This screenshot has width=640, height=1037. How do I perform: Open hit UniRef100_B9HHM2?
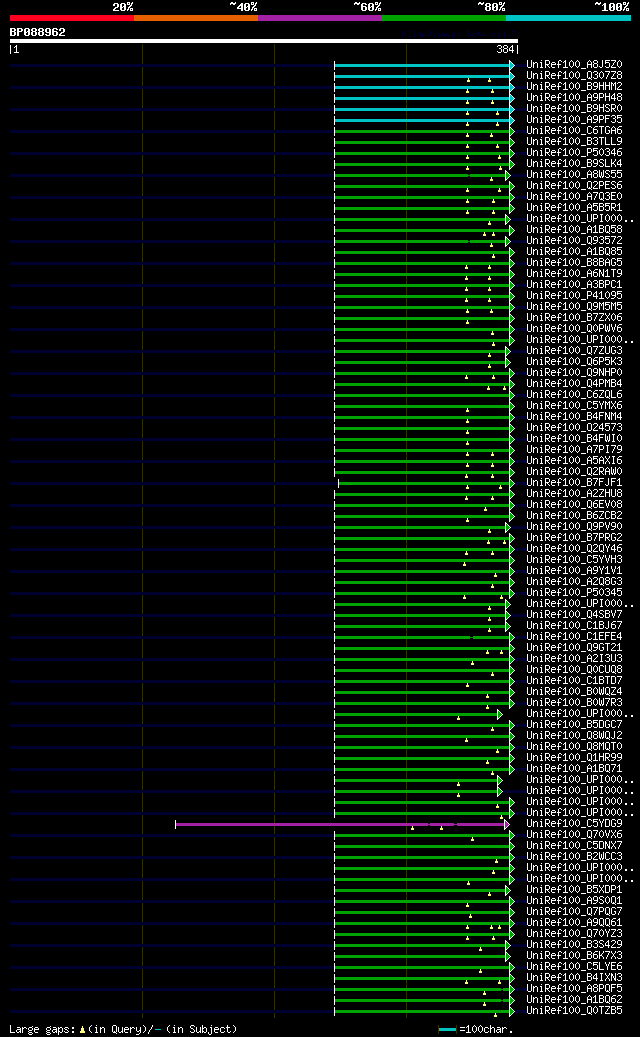[574, 87]
